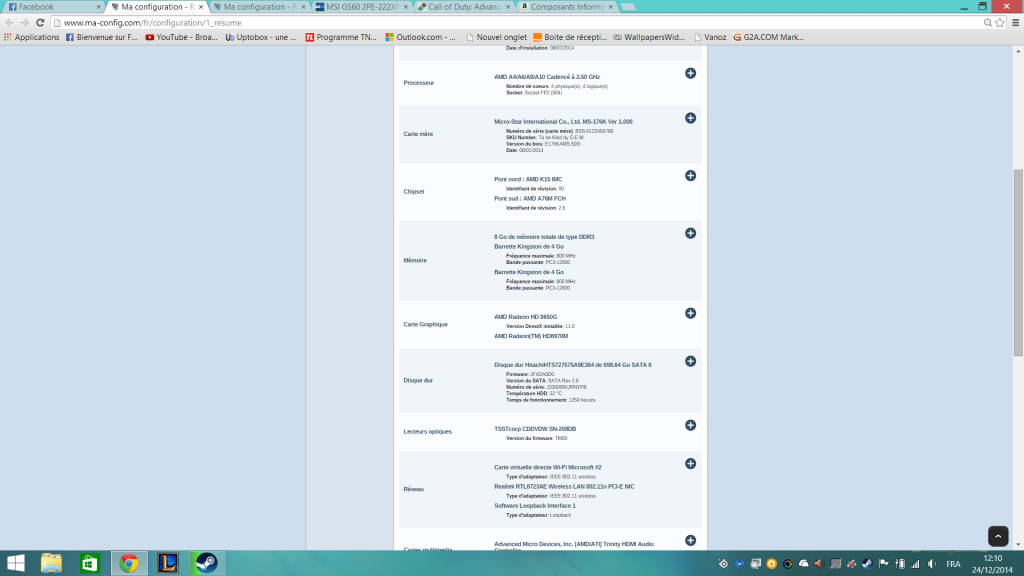Go back to the previous page
The image size is (1024, 576).
[x=9, y=22]
